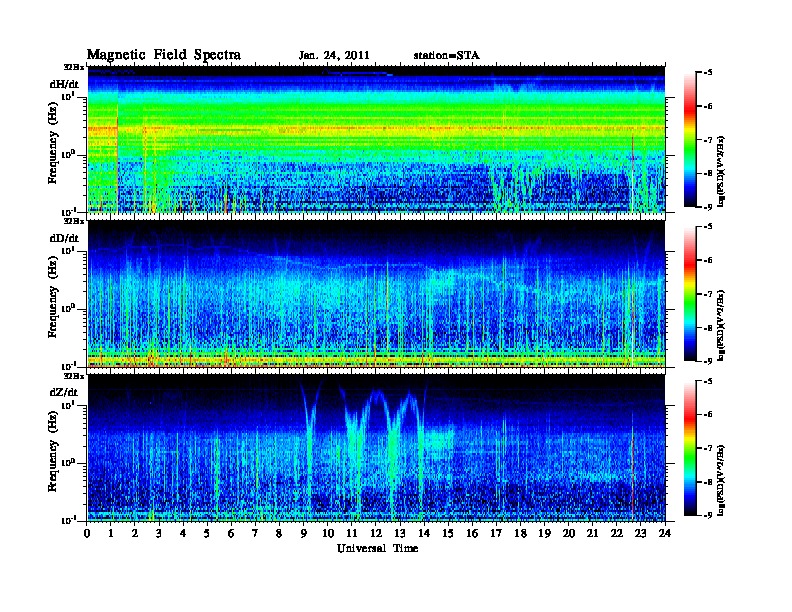This screenshot has width=792, height=612.
Task: Click the dZ/dt panel label
Action: (64, 392)
